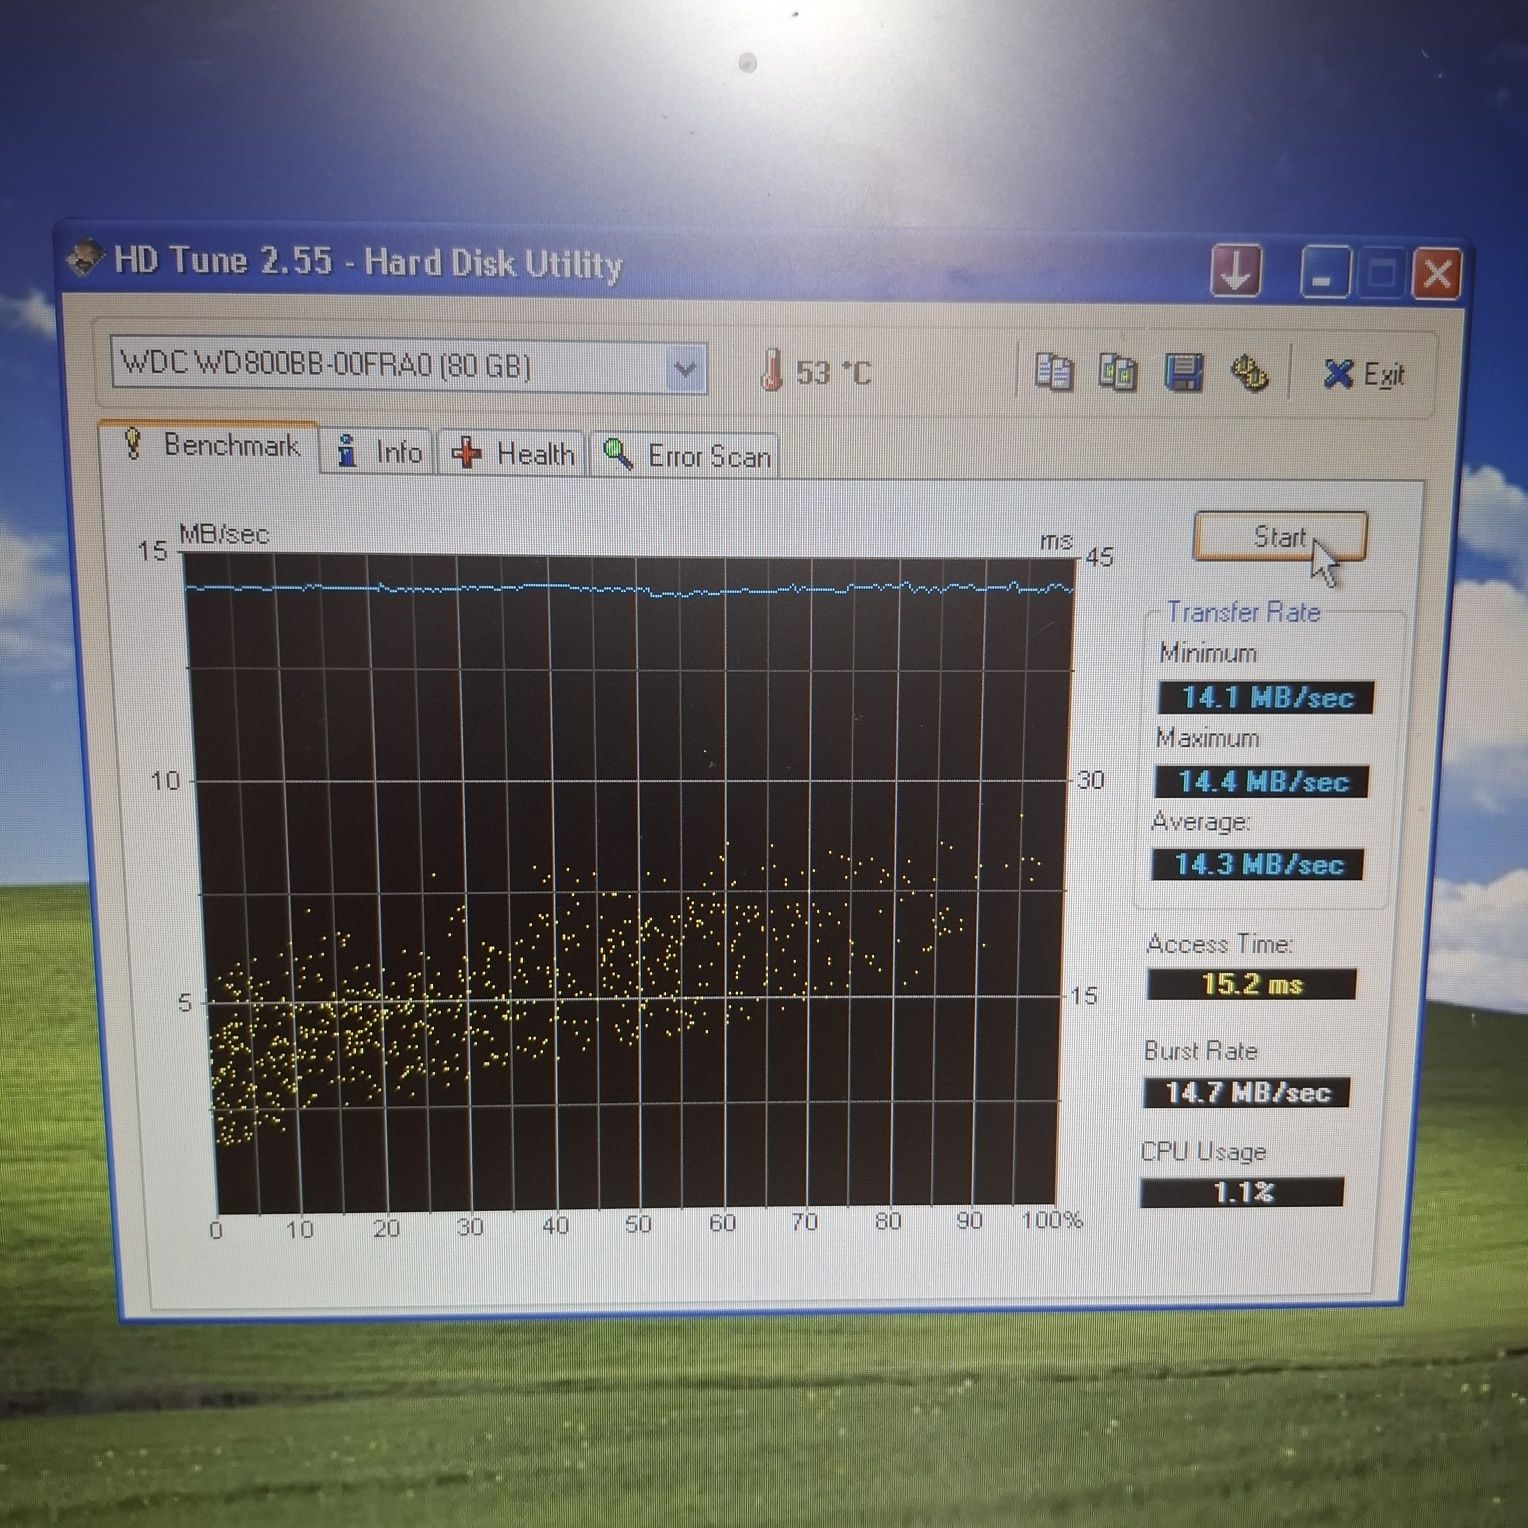
Task: Click the CPU Usage 1.1% value
Action: pyautogui.click(x=1242, y=1192)
